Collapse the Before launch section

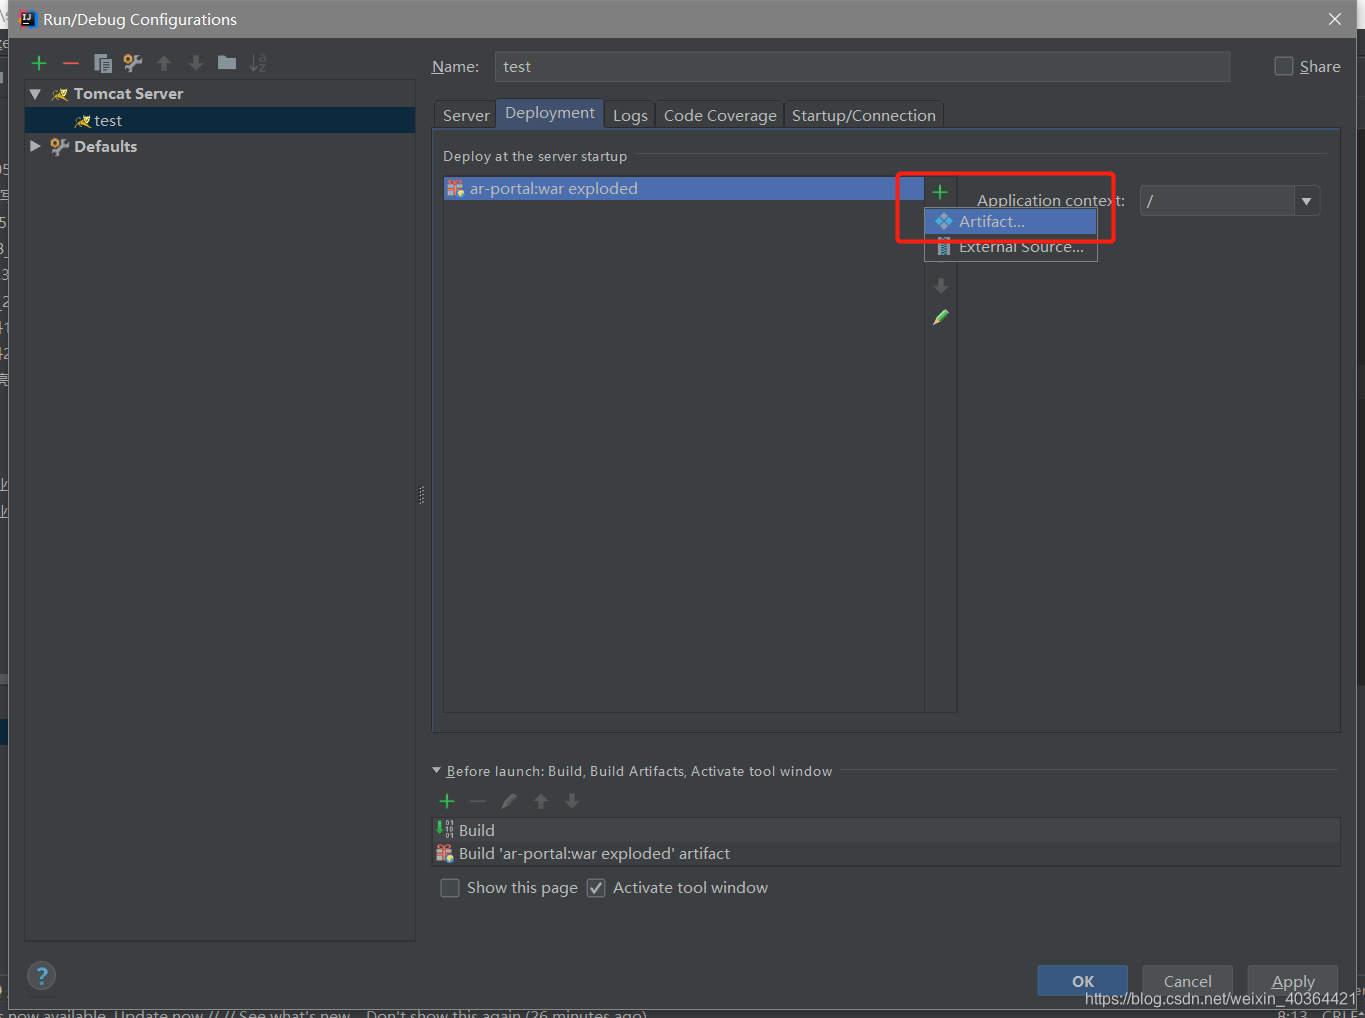click(x=436, y=771)
